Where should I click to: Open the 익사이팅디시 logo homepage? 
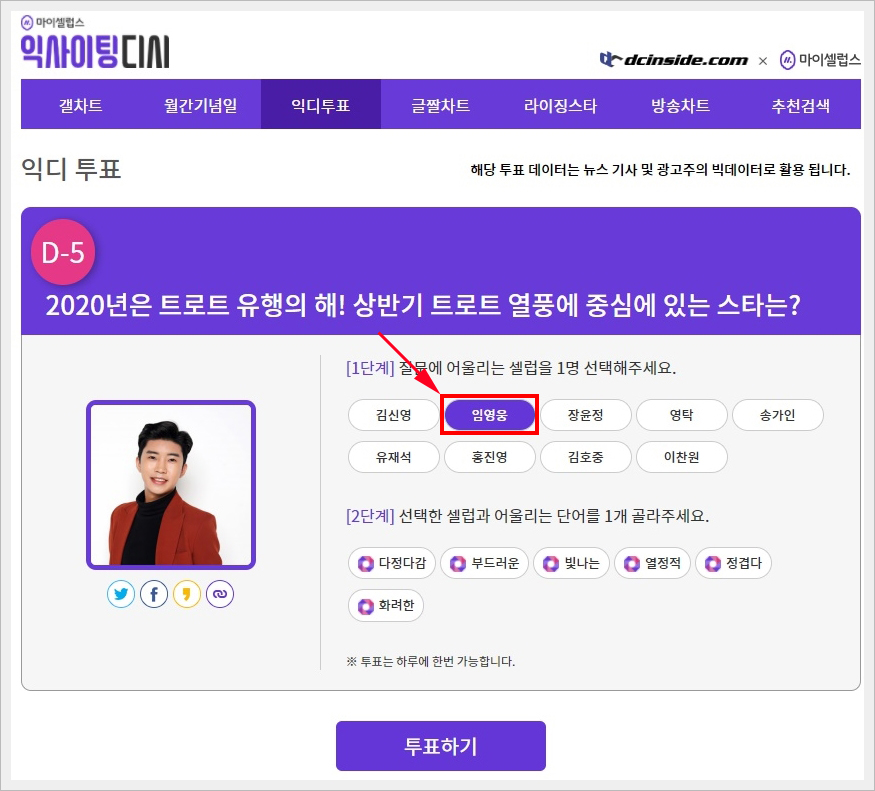click(95, 52)
